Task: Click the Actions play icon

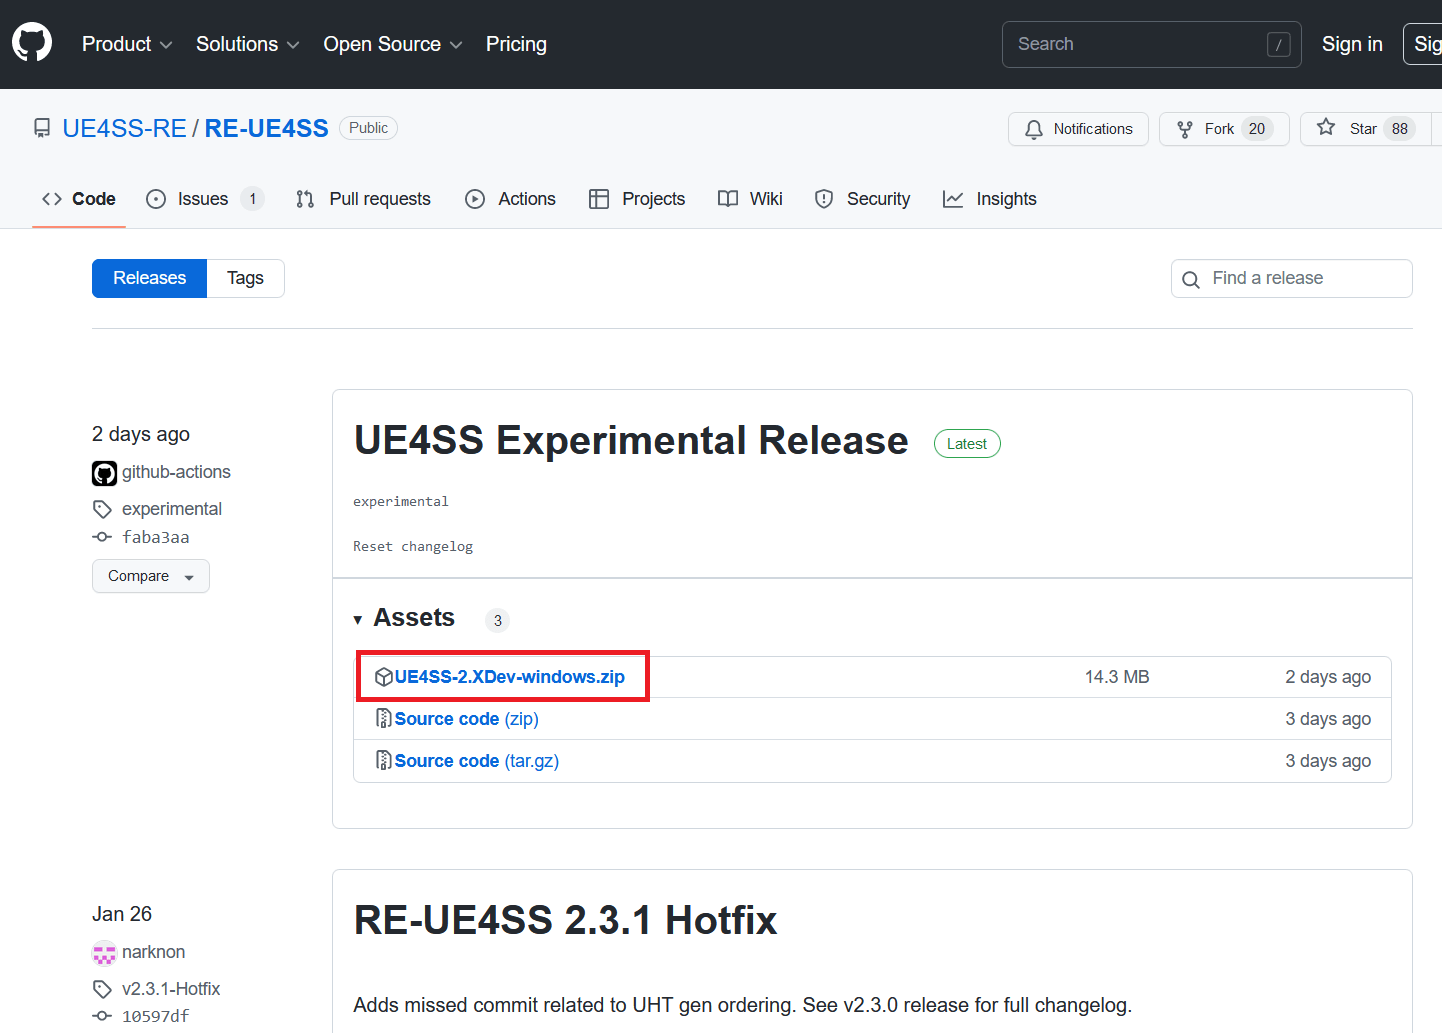Action: point(475,199)
